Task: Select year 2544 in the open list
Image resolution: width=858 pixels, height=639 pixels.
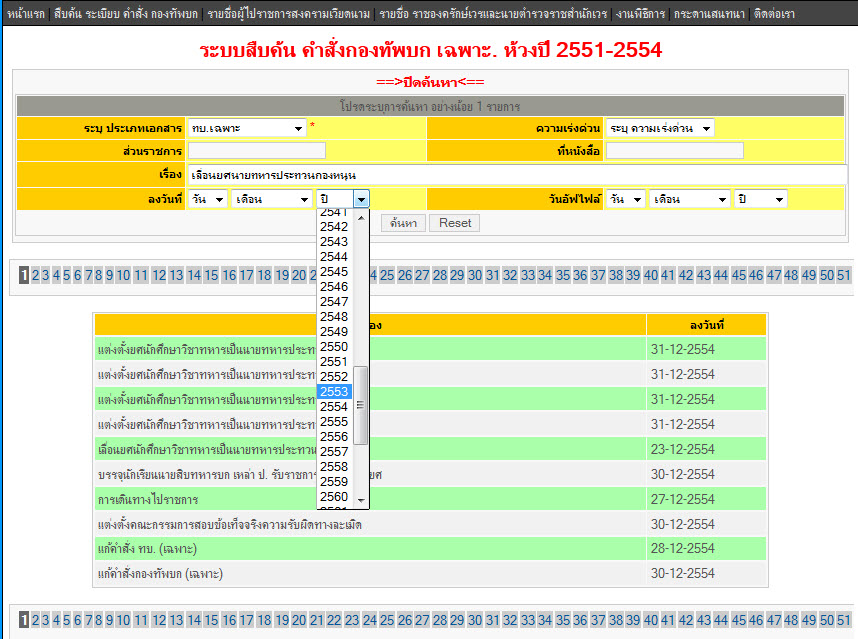Action: click(334, 257)
